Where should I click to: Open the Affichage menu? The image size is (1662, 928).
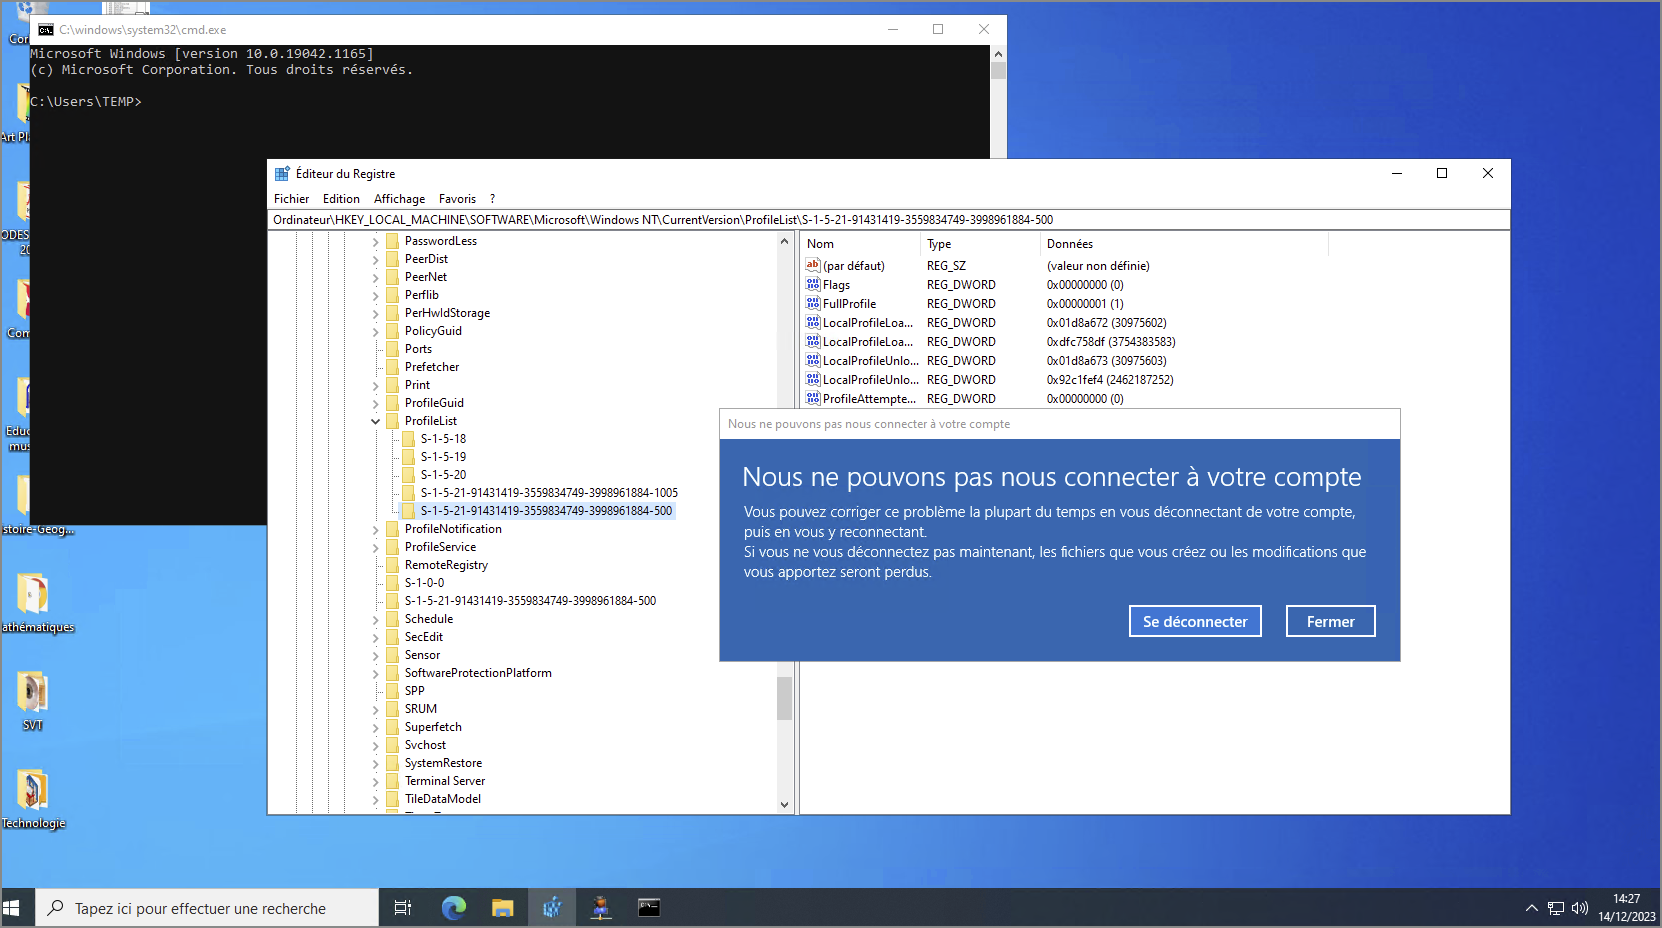(399, 199)
